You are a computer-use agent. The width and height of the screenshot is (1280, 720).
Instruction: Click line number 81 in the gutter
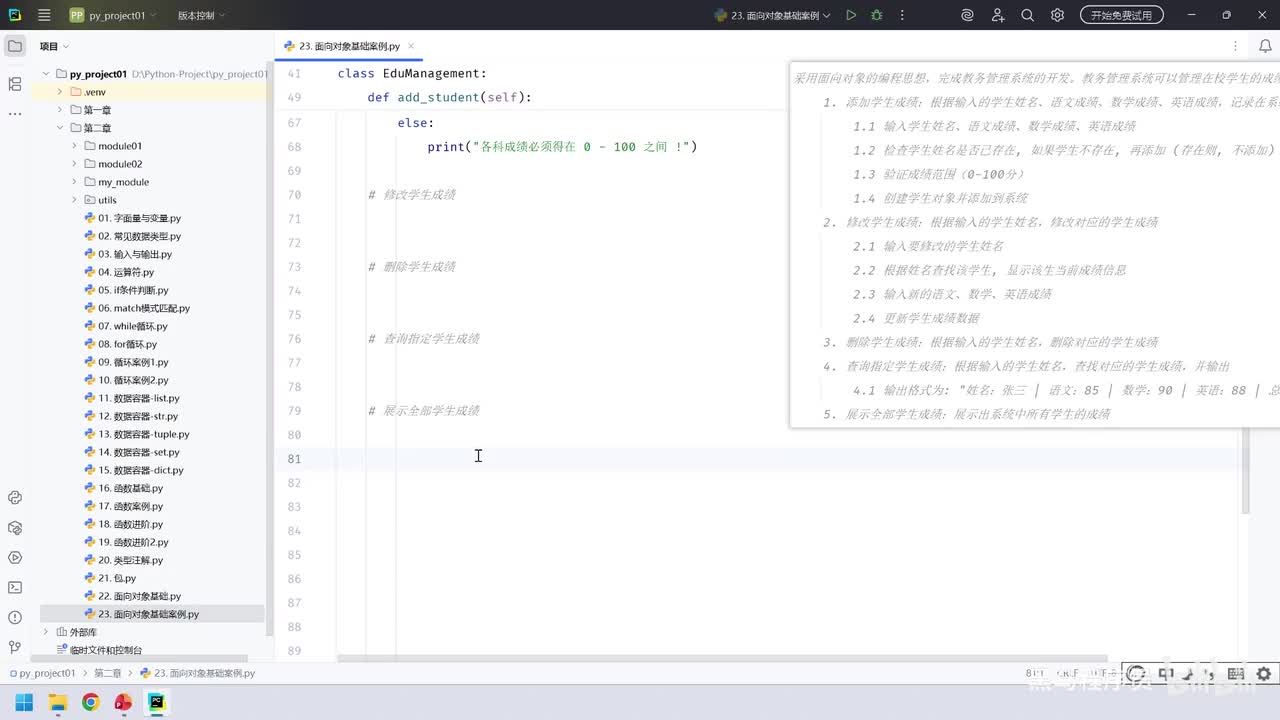(x=294, y=459)
